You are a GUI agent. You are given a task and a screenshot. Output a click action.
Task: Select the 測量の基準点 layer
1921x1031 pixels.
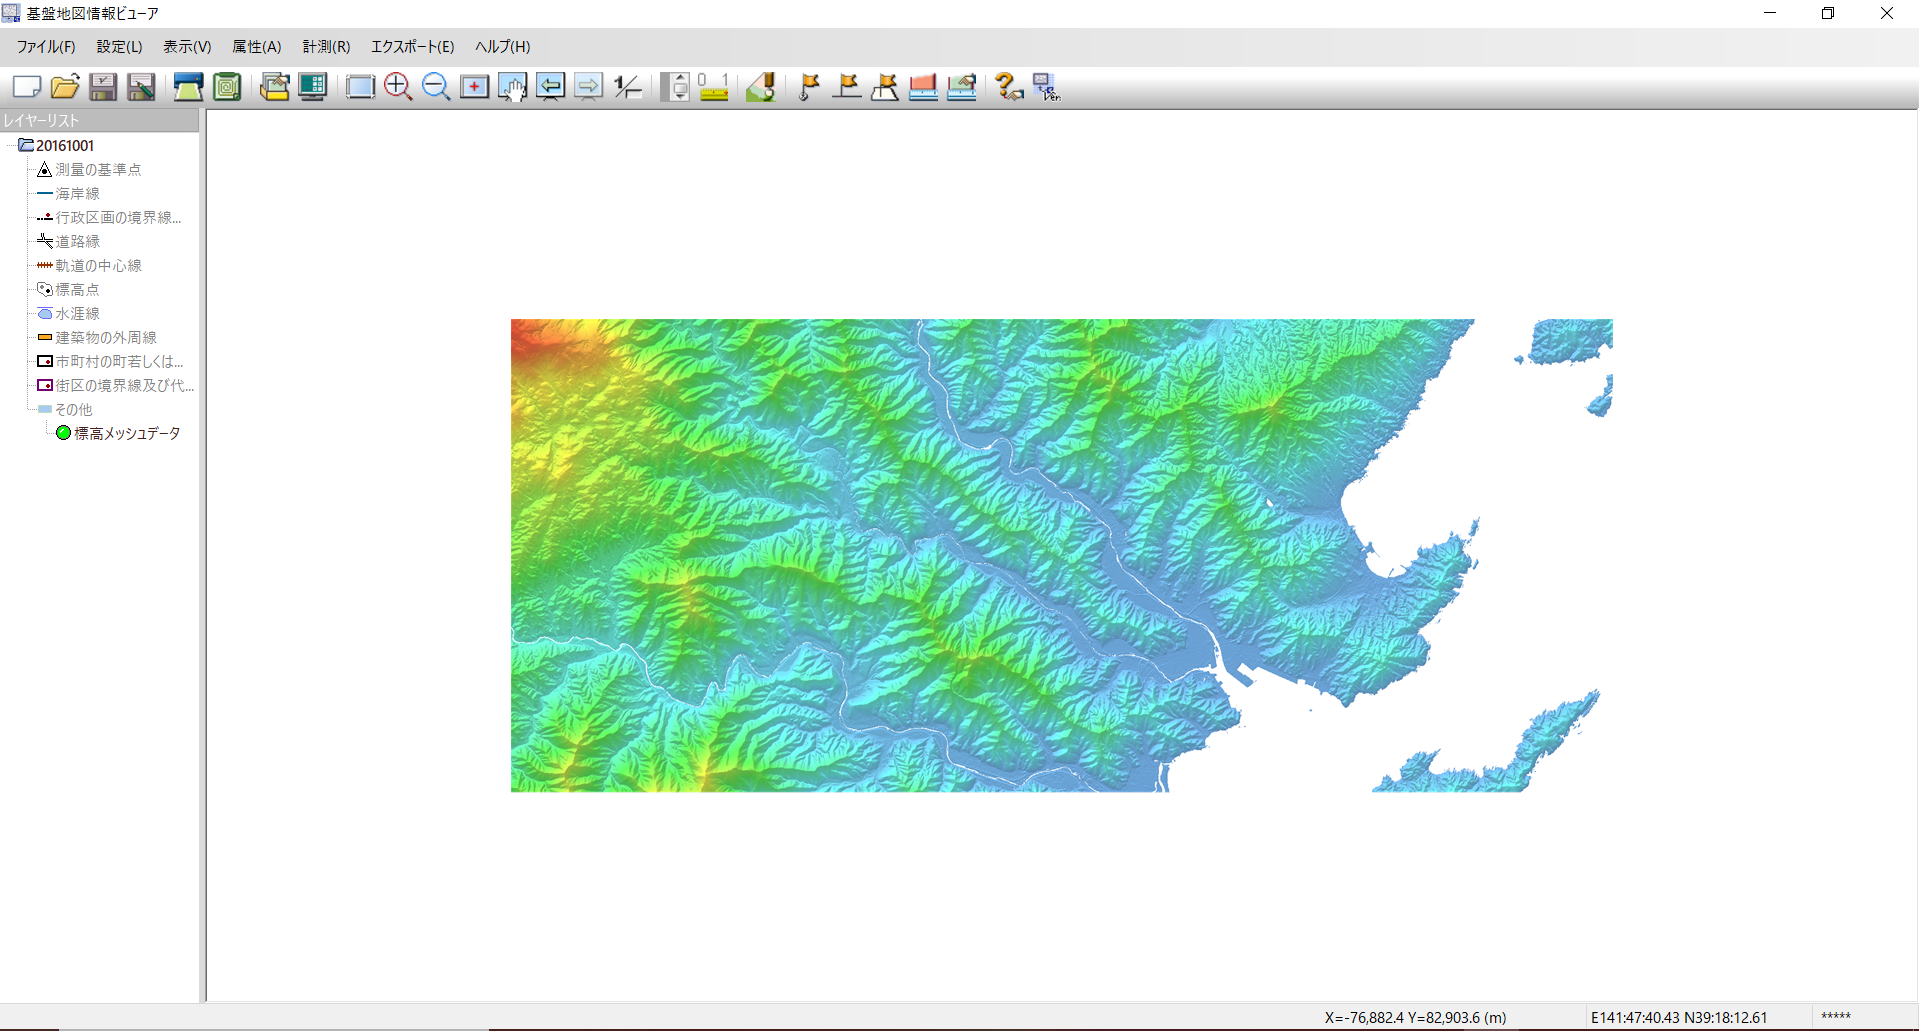98,170
